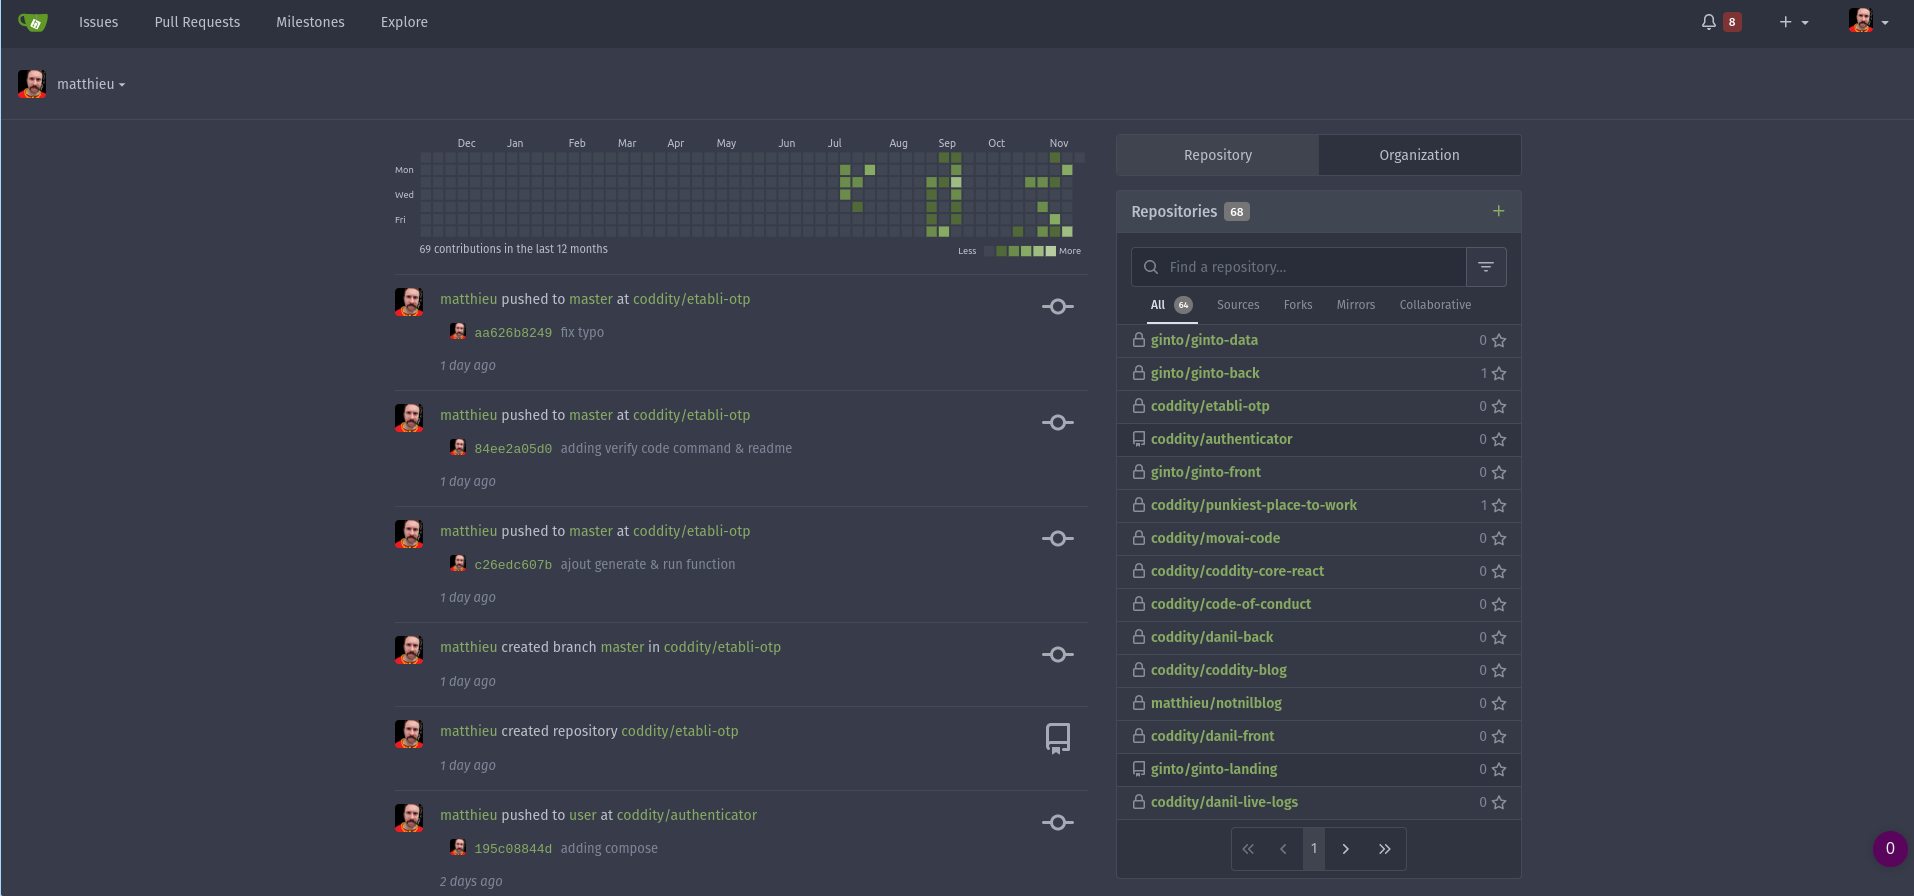Jump to last page of repositories
Screen dimensions: 1914x896
1385,849
